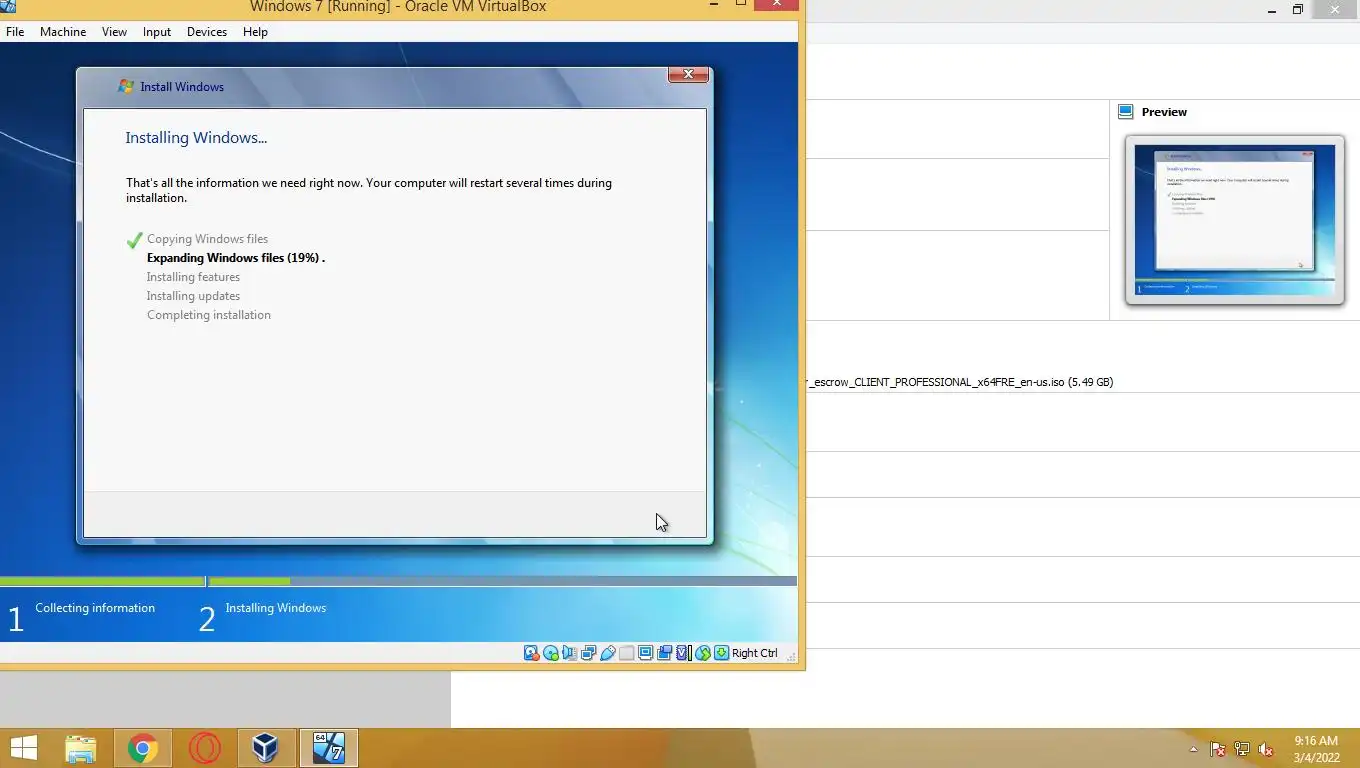Click the Collecting information stage label
1360x768 pixels.
[95, 608]
